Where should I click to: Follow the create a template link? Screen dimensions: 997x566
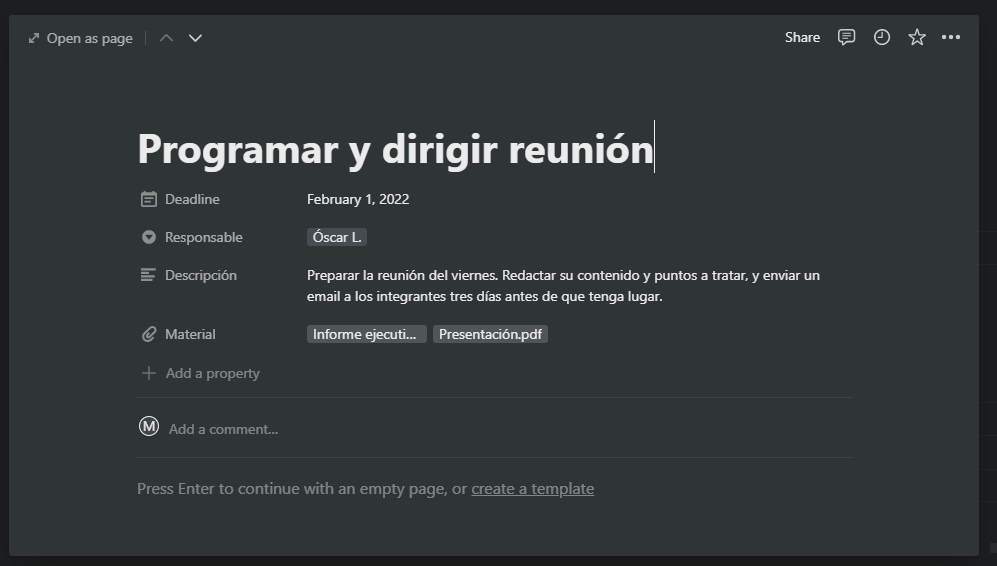(x=533, y=488)
